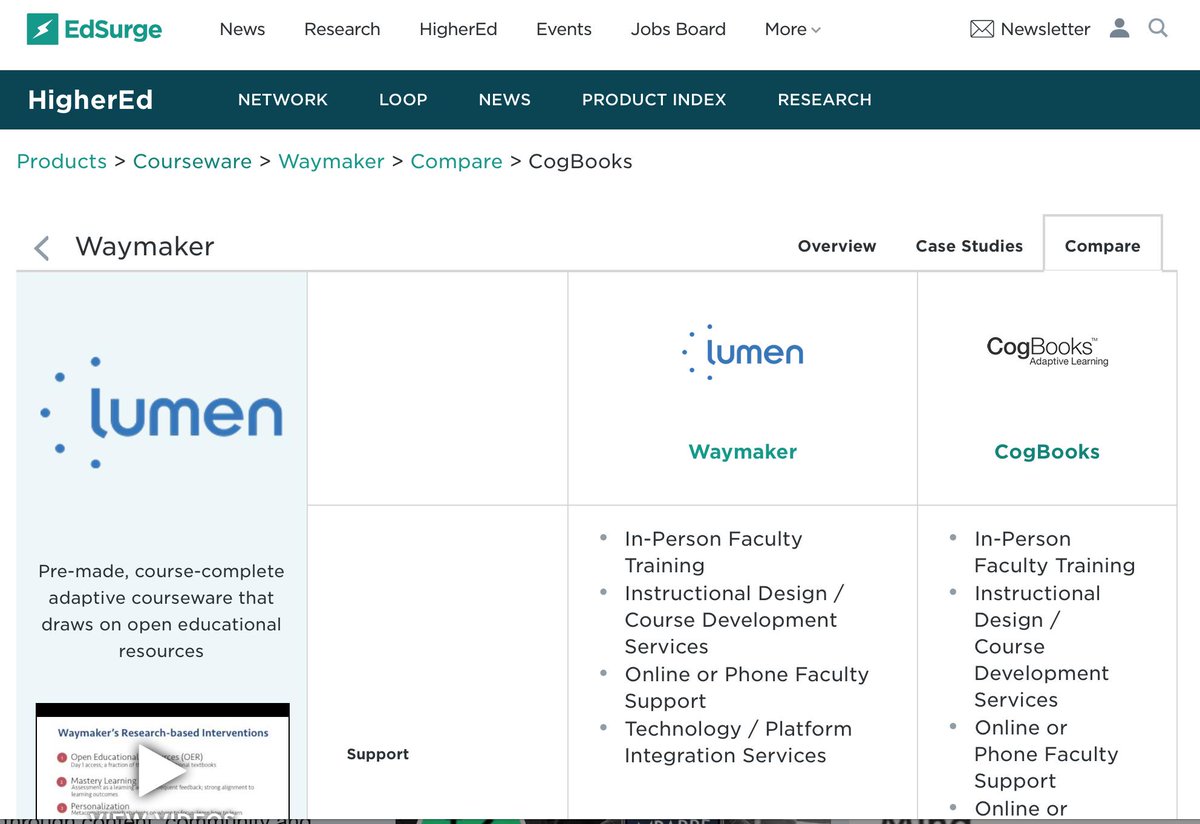
Task: Click In-Person Faculty Training in CogBooks column
Action: (x=1054, y=552)
